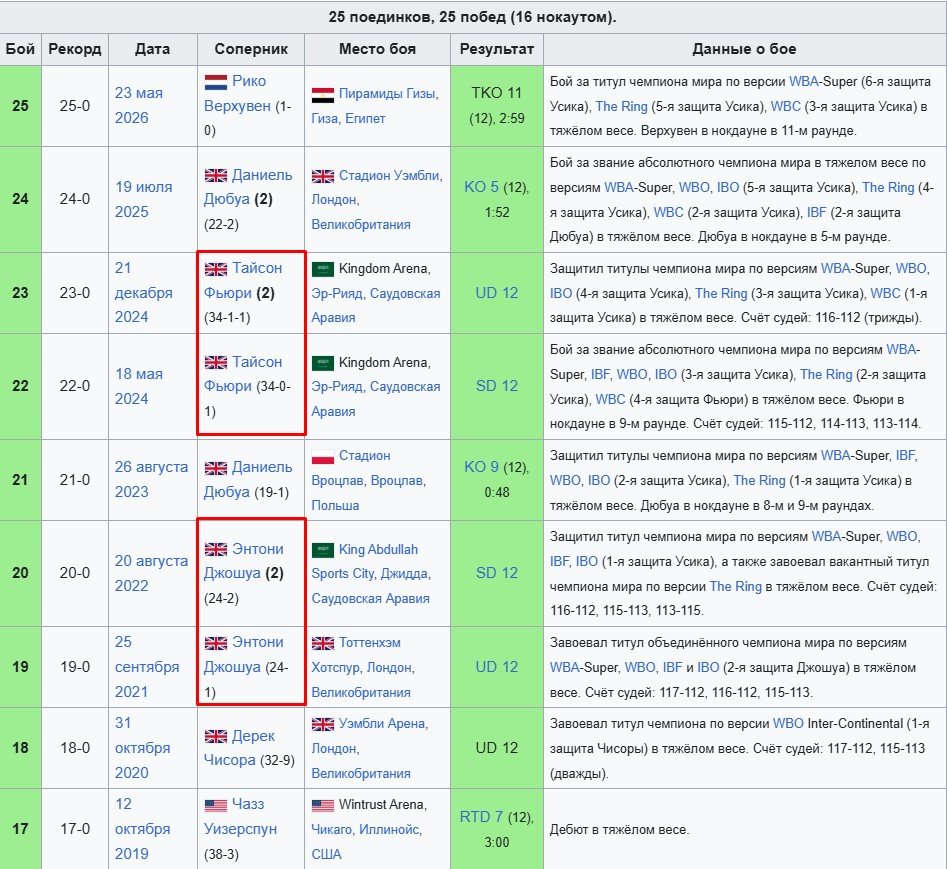Image resolution: width=947 pixels, height=869 pixels.
Task: Click the The Ring link in fight 25 details
Action: point(621,106)
